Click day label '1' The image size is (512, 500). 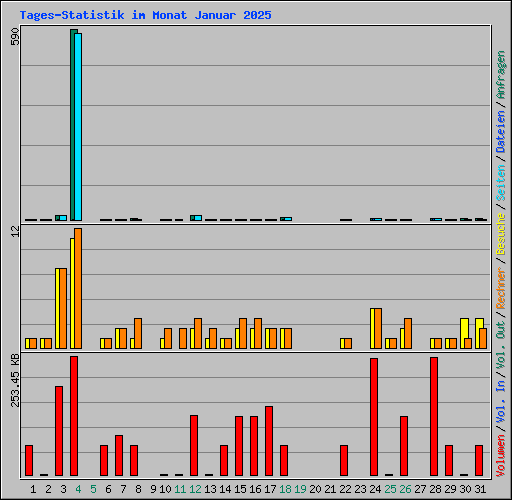click(x=33, y=489)
